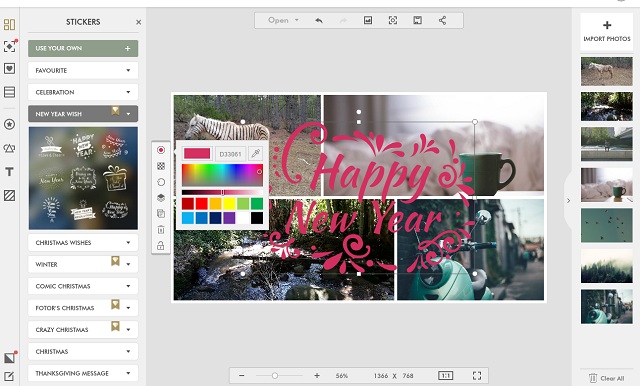Open the striped background pattern sidebar icon
Viewport: 640px width, 386px height.
tap(9, 195)
